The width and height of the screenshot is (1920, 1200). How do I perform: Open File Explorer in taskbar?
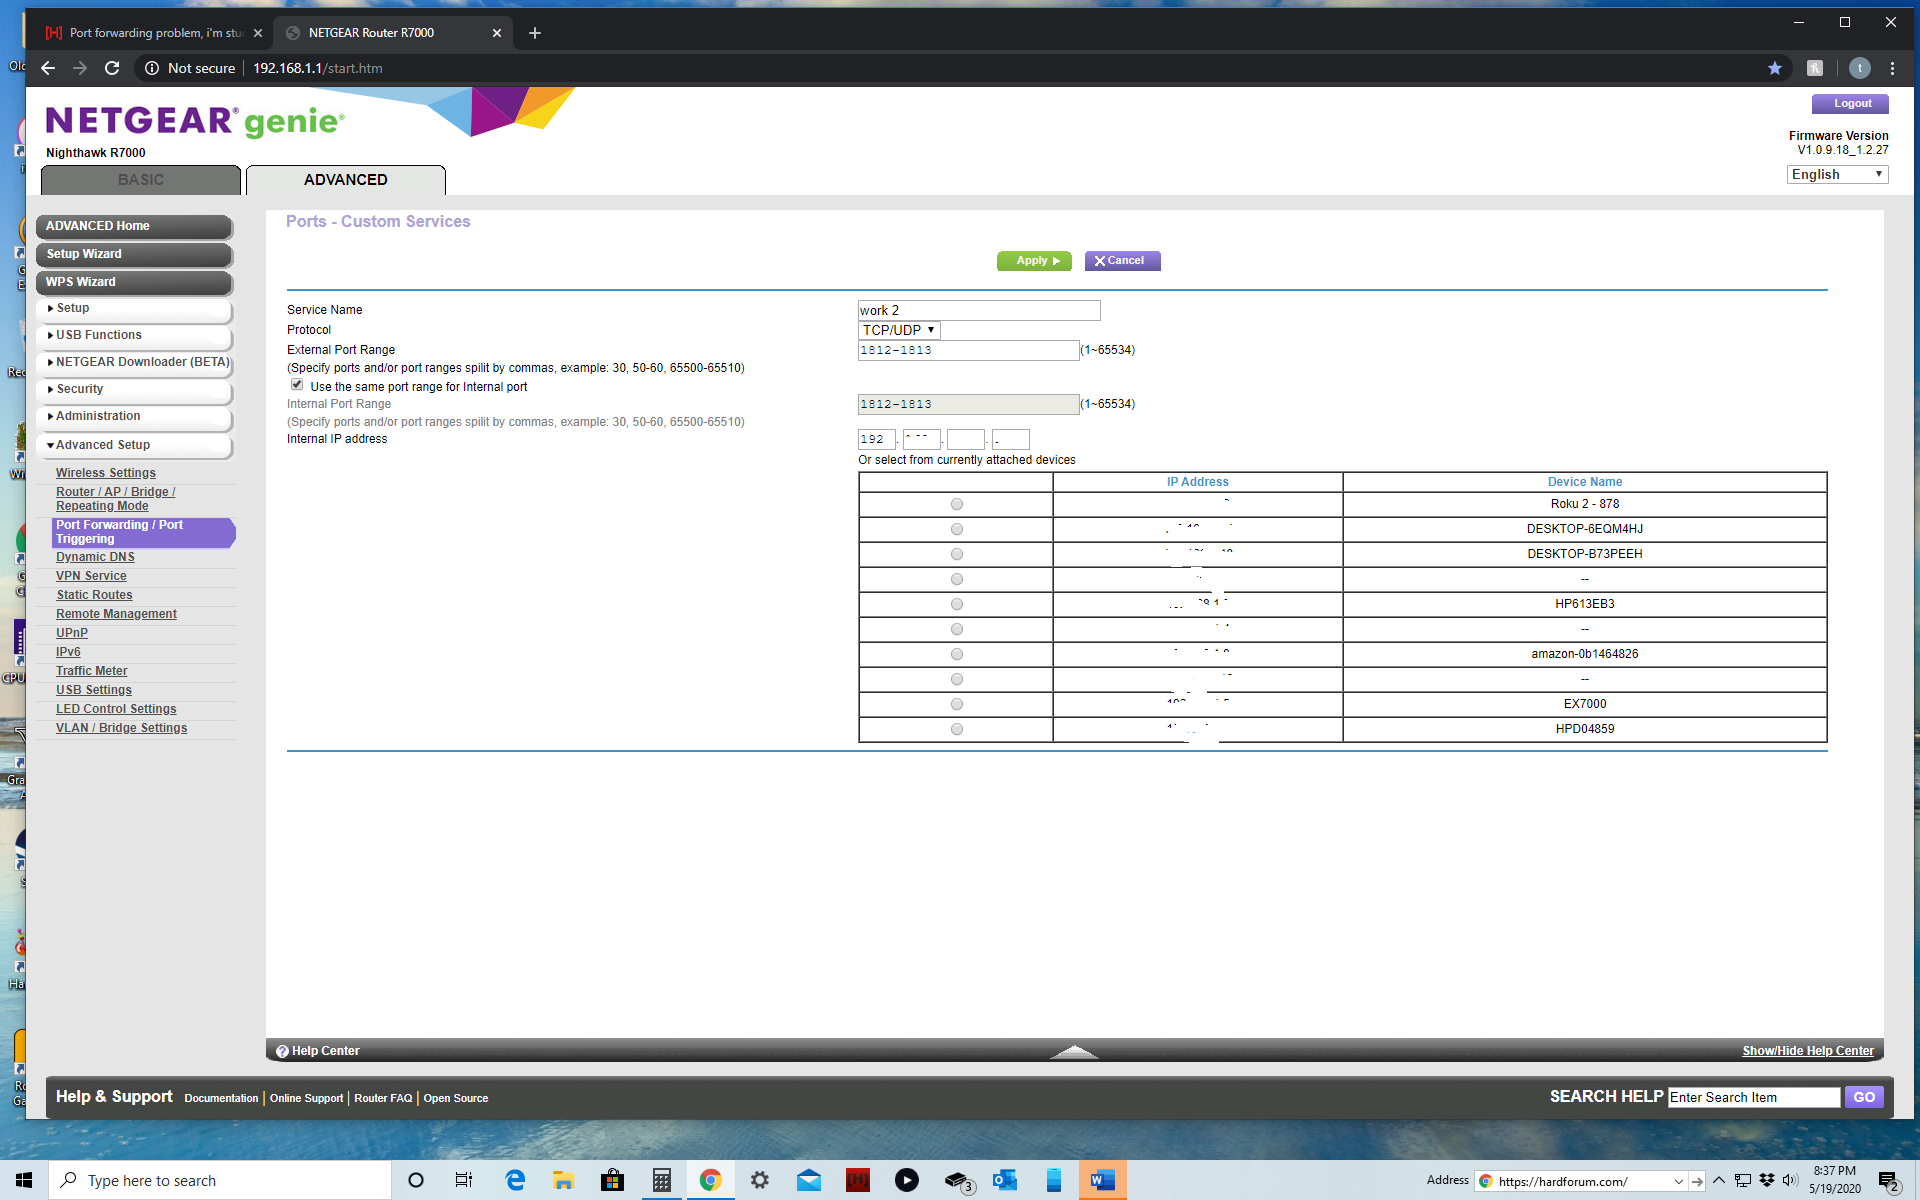coord(563,1180)
